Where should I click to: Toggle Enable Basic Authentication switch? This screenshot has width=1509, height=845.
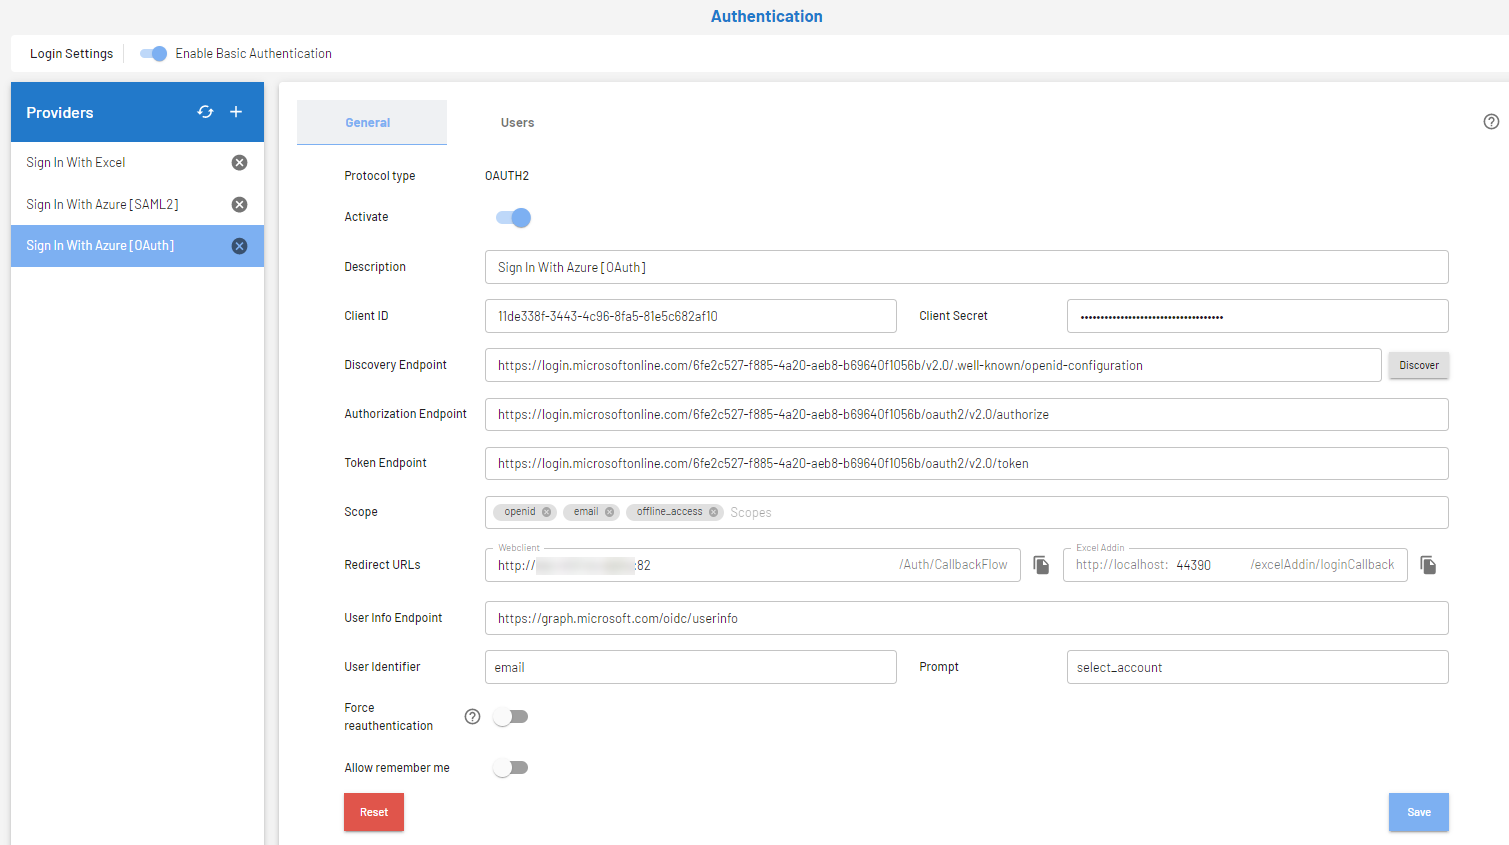pos(154,54)
